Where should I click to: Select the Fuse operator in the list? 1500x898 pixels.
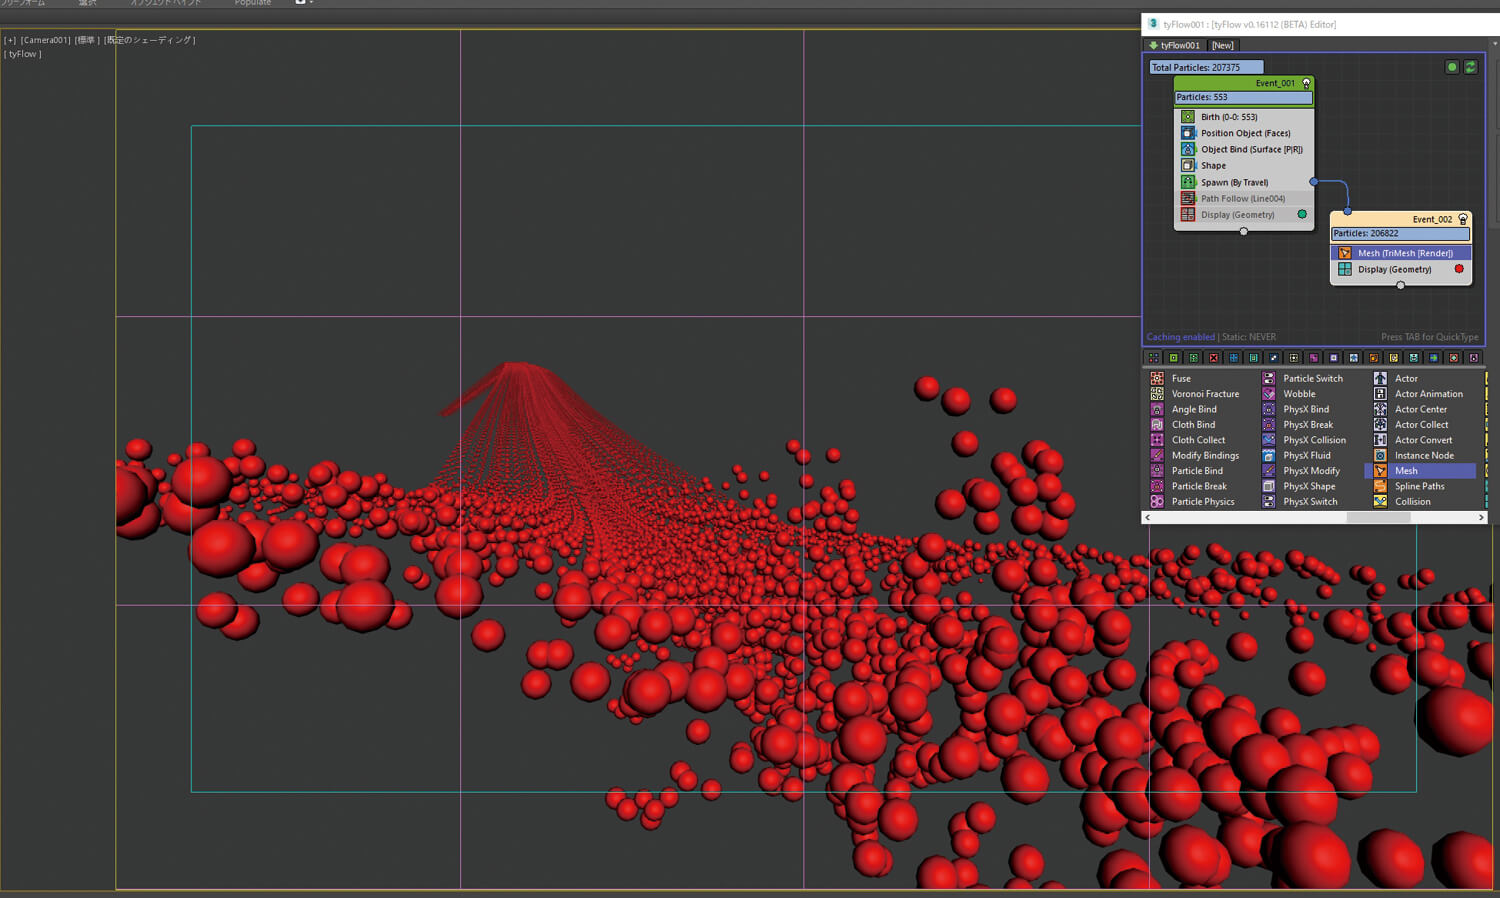(x=1171, y=378)
